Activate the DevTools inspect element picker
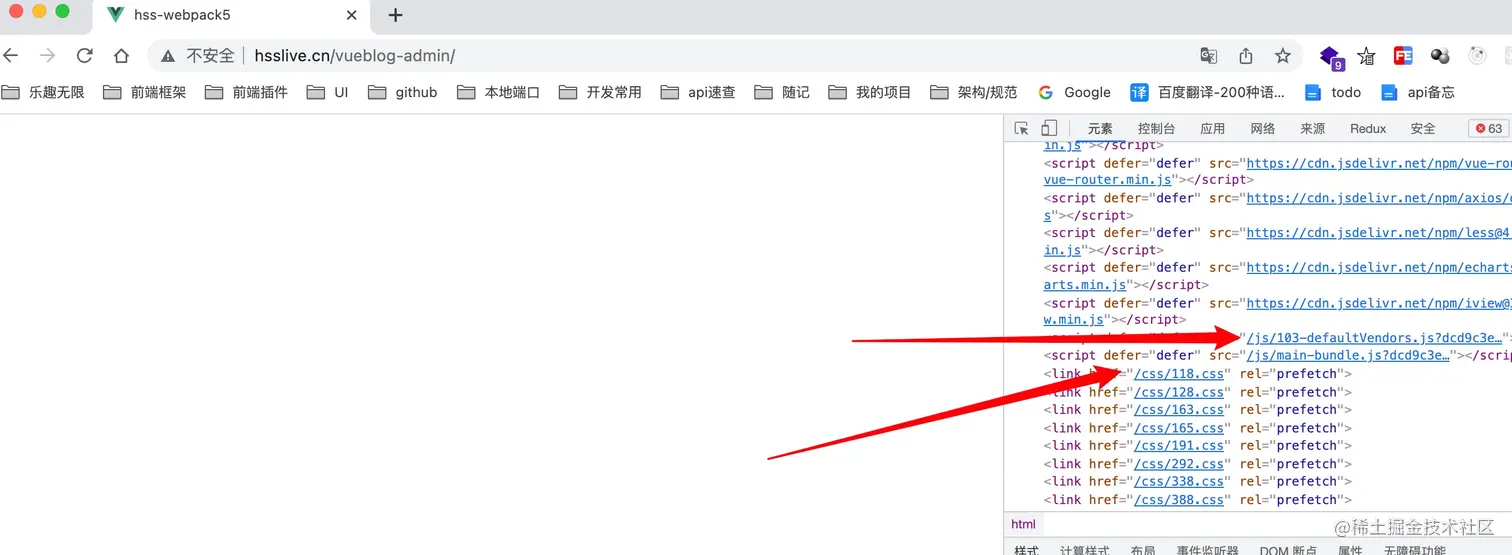 1021,128
